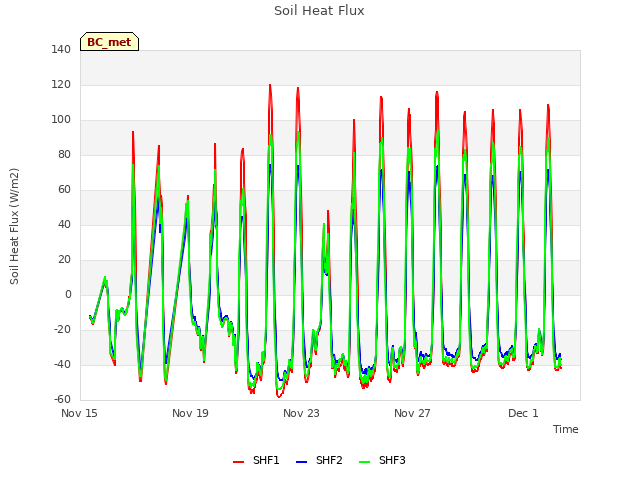Click the vertical axis title with W/m2
This screenshot has height=480, width=640.
click(14, 226)
